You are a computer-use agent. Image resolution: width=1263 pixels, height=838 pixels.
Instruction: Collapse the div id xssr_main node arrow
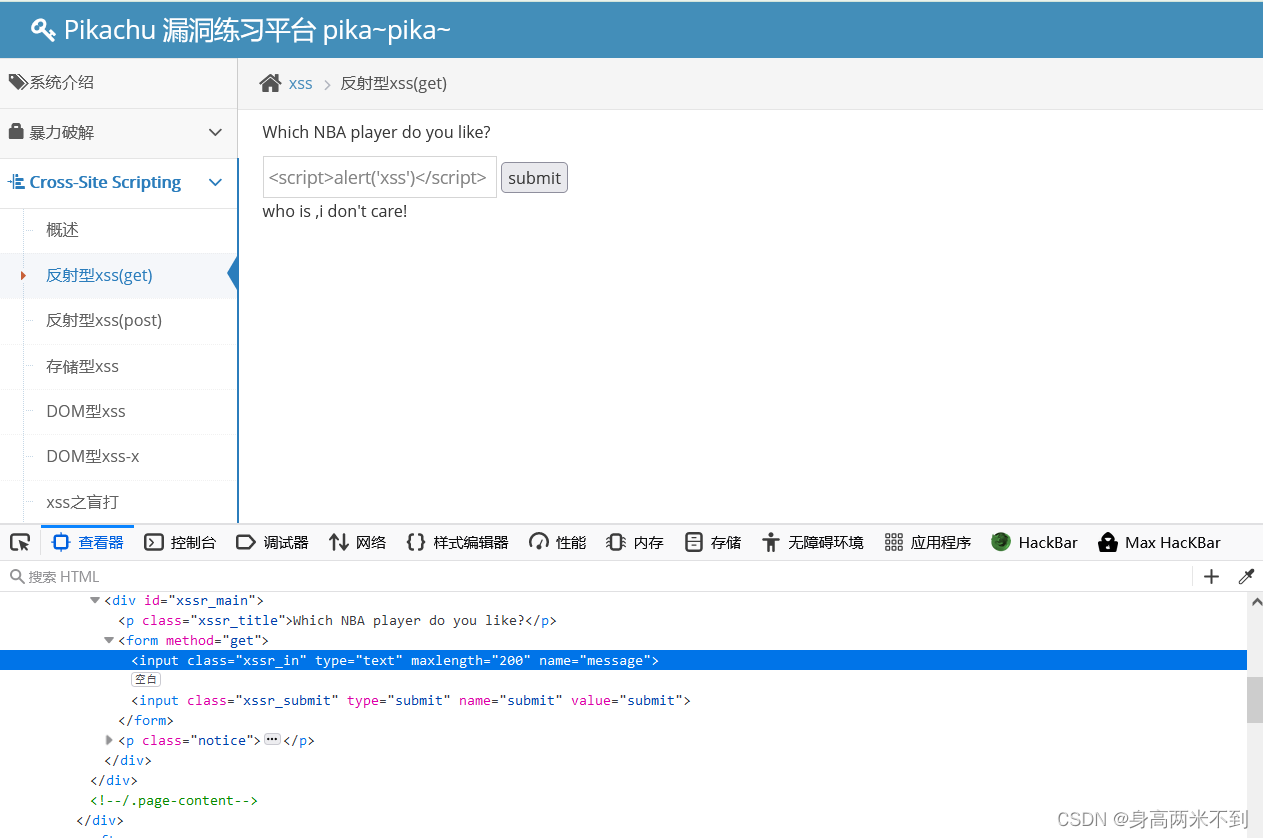(95, 600)
